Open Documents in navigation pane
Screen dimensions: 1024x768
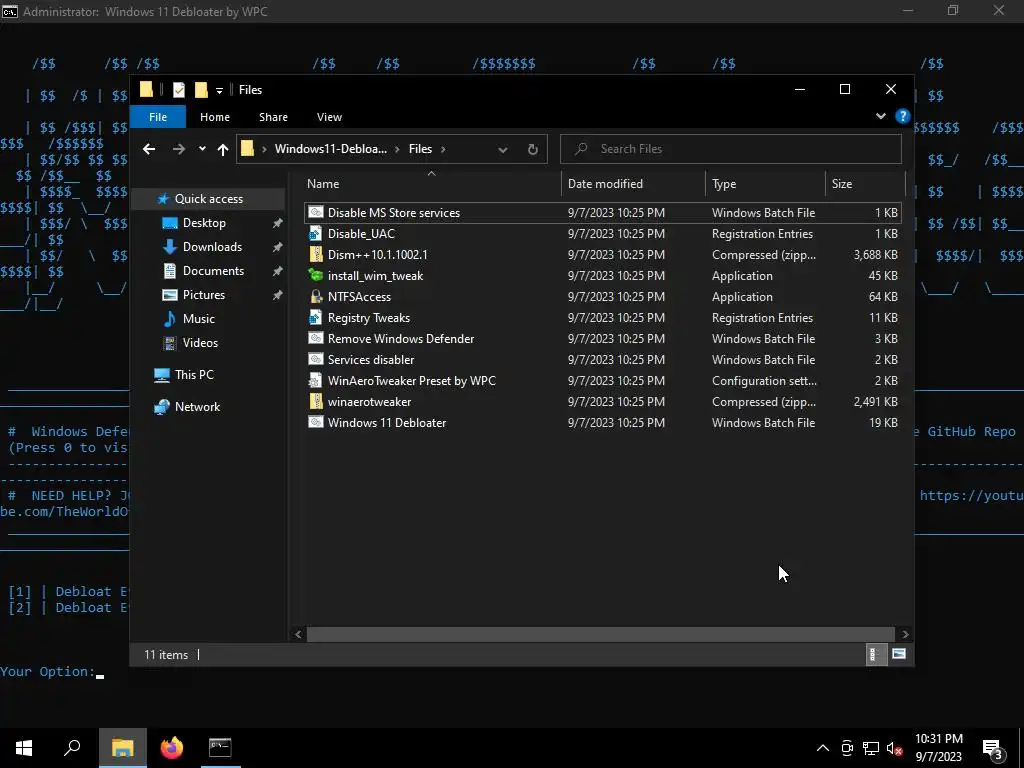[213, 270]
